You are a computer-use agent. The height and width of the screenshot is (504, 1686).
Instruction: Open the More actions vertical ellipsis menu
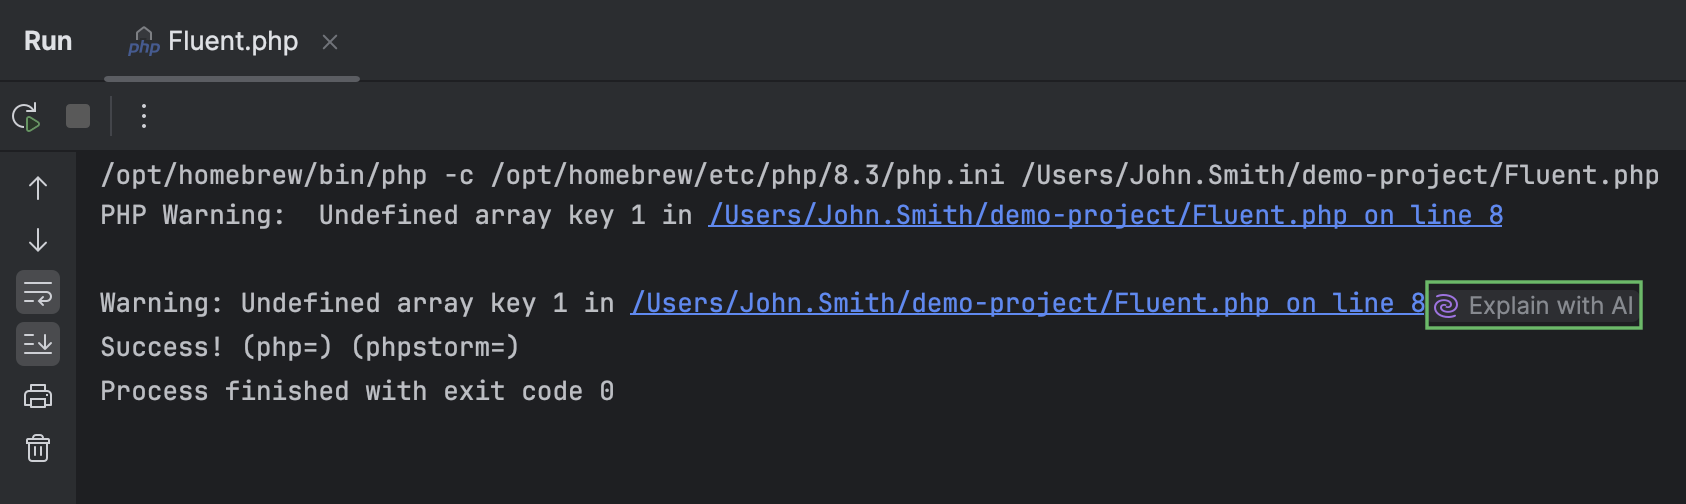[144, 117]
